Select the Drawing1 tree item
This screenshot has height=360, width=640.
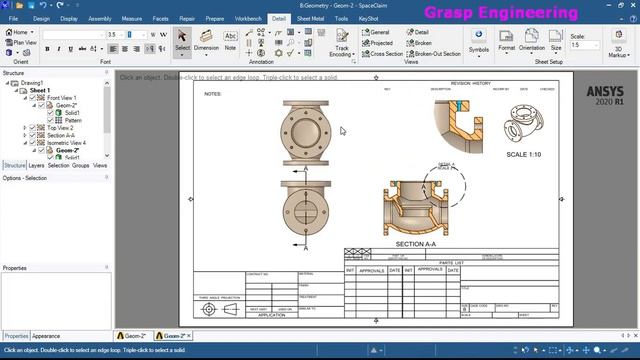tap(32, 83)
